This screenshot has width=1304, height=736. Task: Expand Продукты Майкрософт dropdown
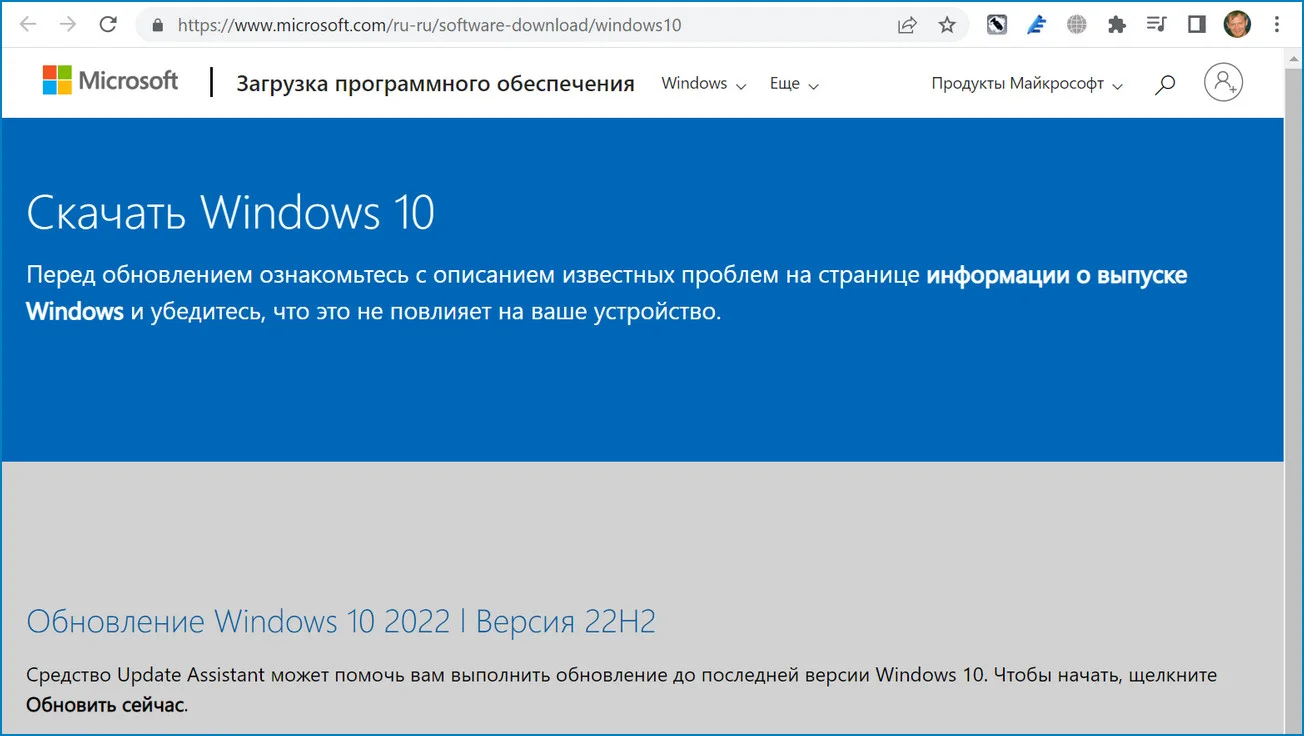click(x=1027, y=84)
